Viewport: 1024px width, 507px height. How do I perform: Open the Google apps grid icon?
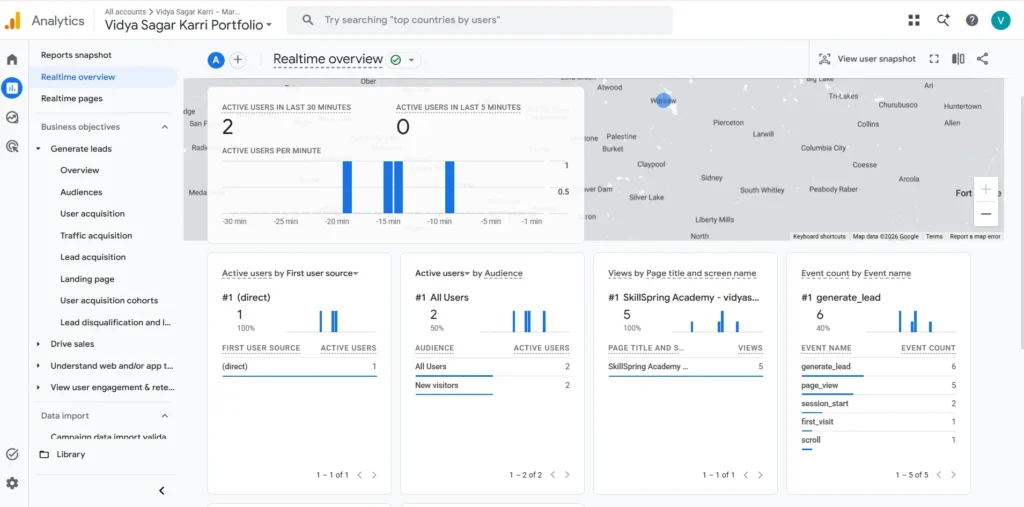914,20
